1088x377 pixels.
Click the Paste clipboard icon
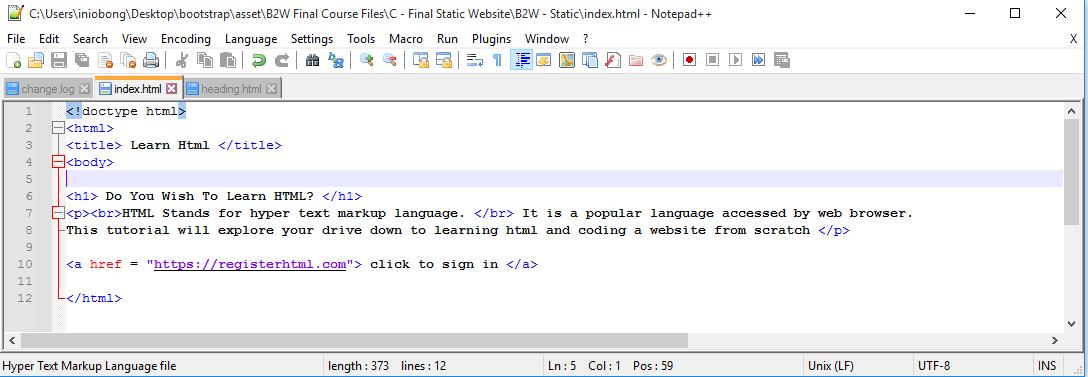(x=228, y=60)
